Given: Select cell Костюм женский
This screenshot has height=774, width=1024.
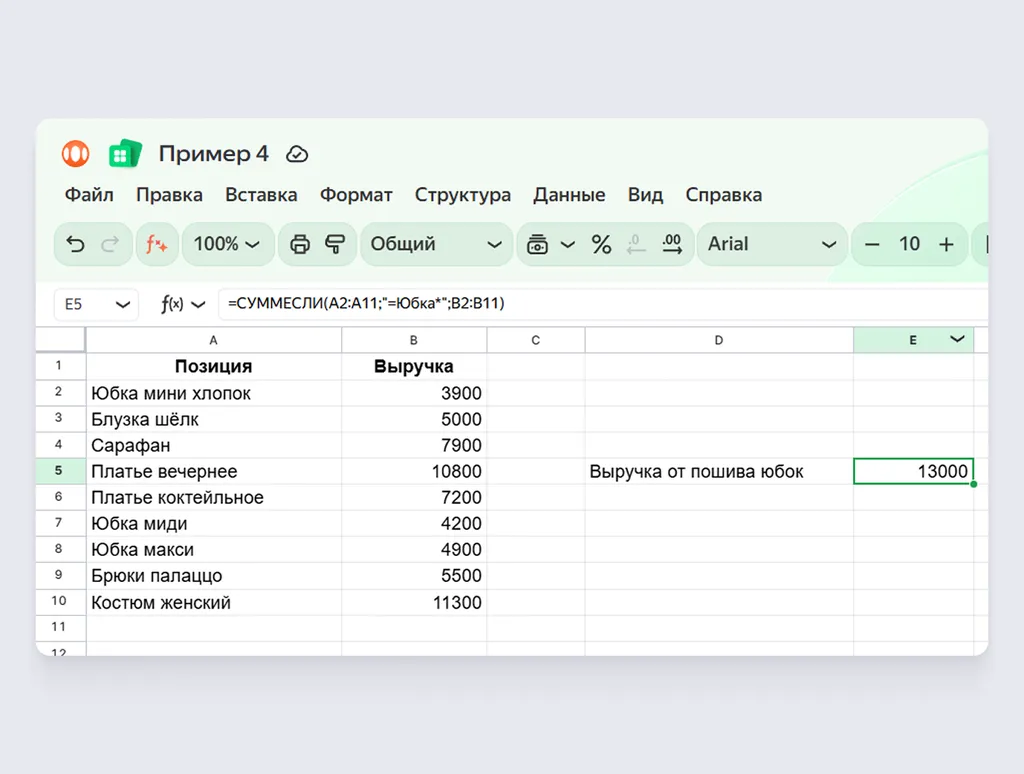Looking at the screenshot, I should click(x=214, y=602).
